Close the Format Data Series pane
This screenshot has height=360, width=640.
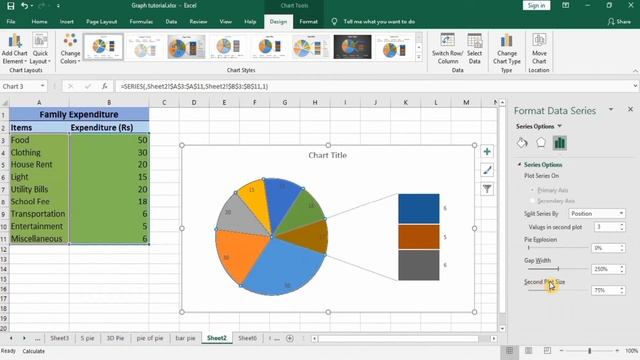click(630, 109)
